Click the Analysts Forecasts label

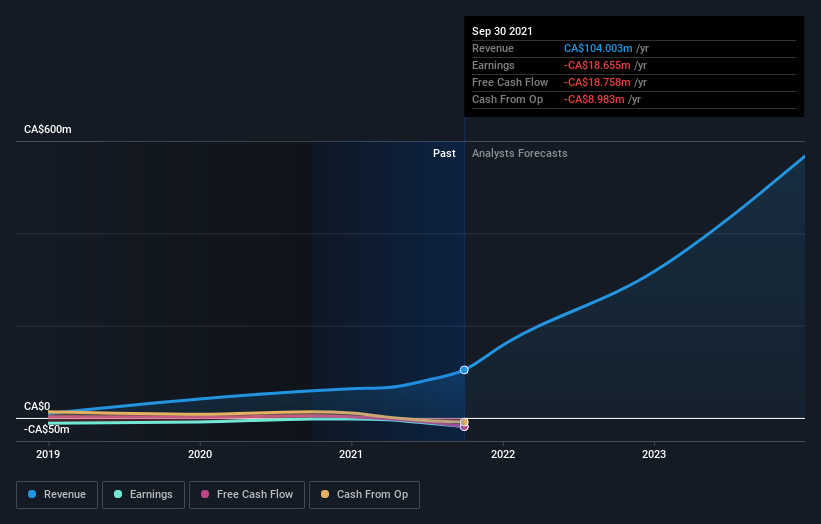[x=519, y=153]
